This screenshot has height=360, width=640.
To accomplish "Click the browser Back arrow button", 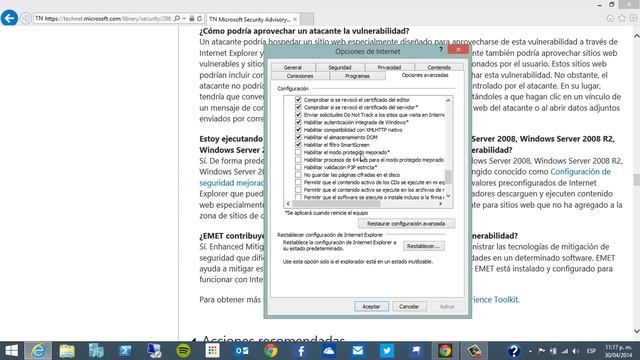I will pos(9,18).
